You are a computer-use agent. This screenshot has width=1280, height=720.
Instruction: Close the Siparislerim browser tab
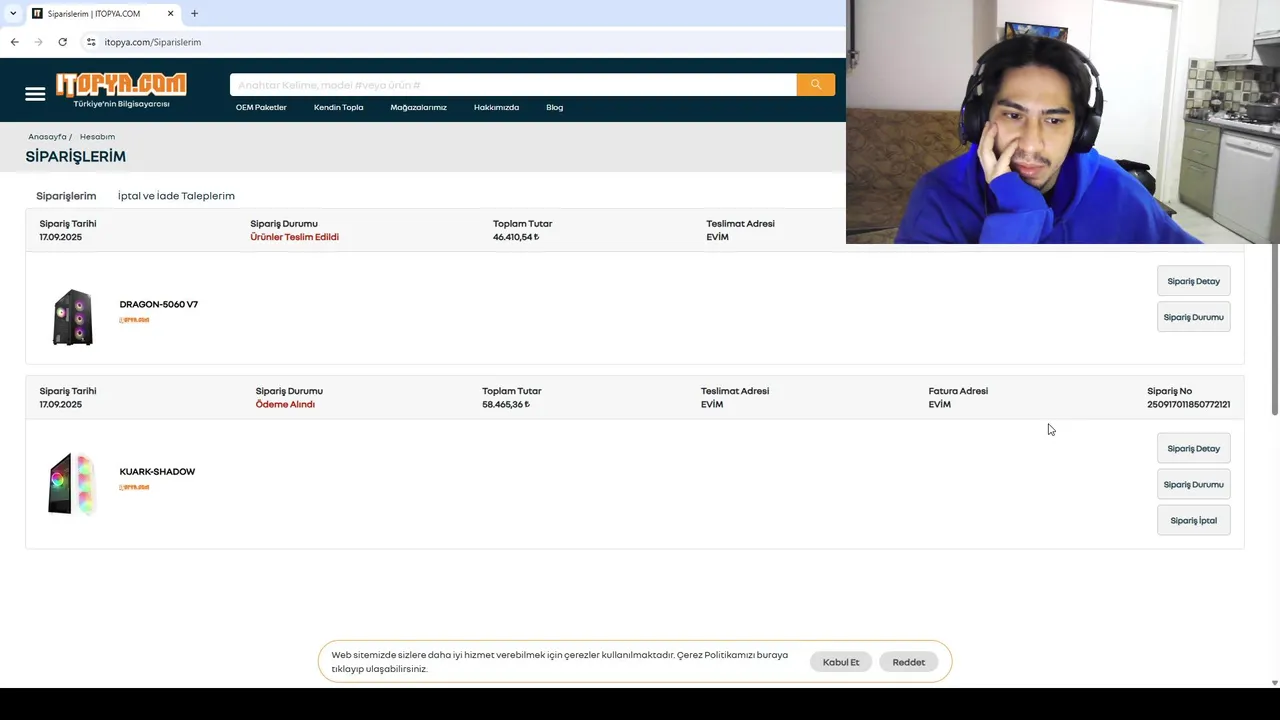click(171, 13)
